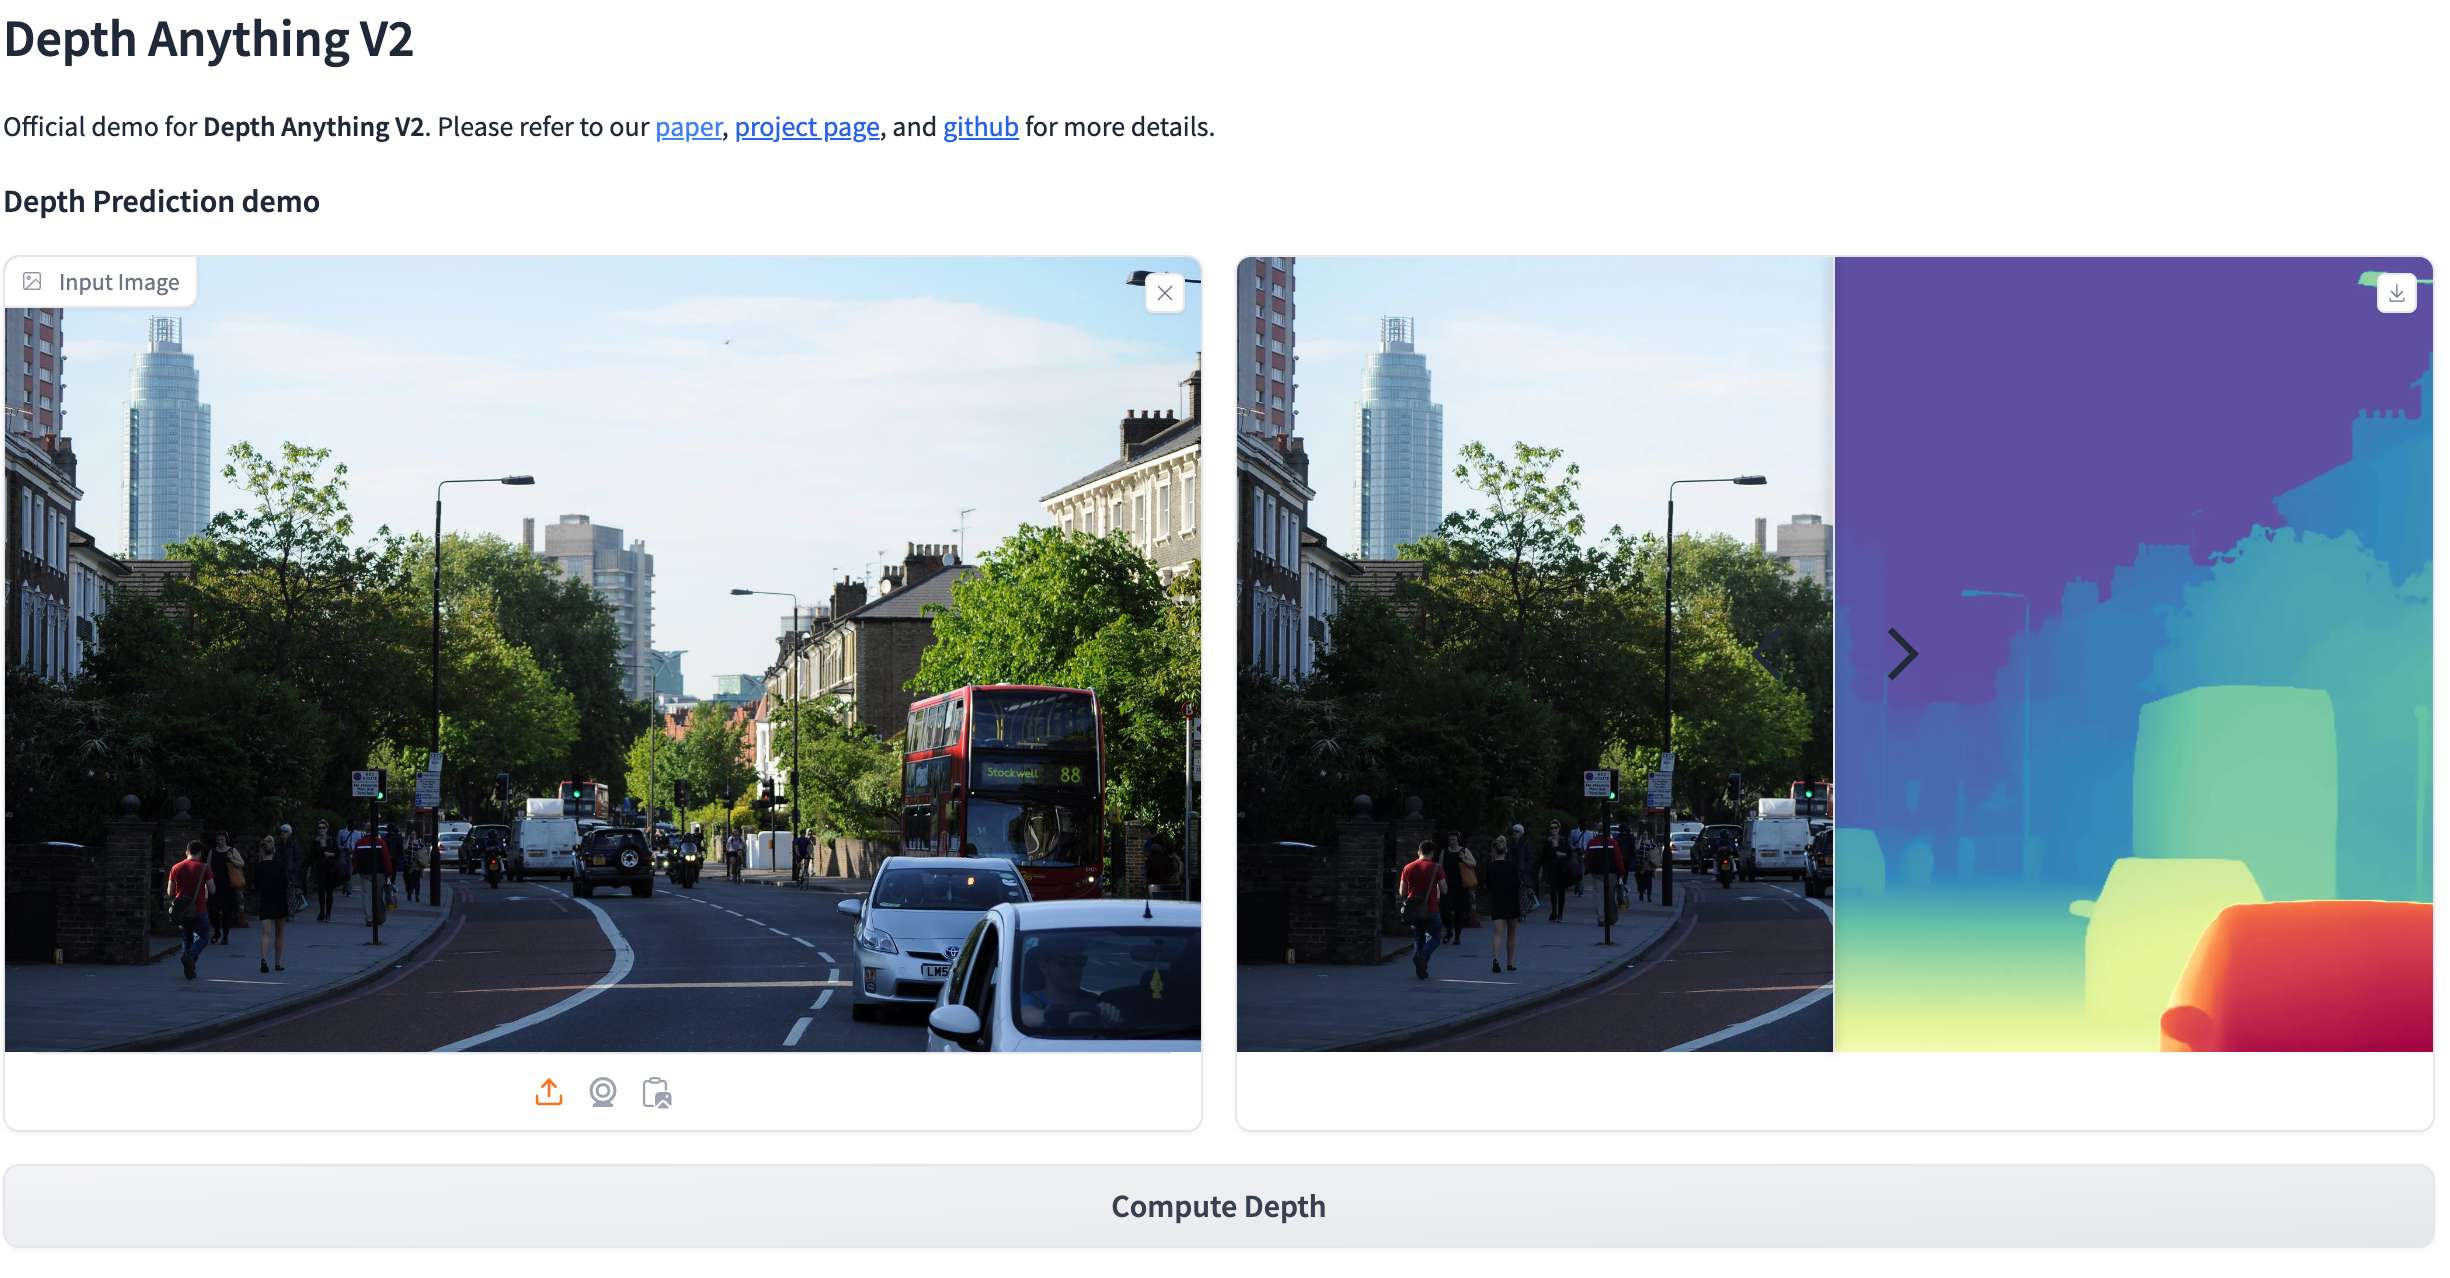This screenshot has width=2450, height=1278.
Task: Click bold Depth Anything V2 in description
Action: point(313,127)
